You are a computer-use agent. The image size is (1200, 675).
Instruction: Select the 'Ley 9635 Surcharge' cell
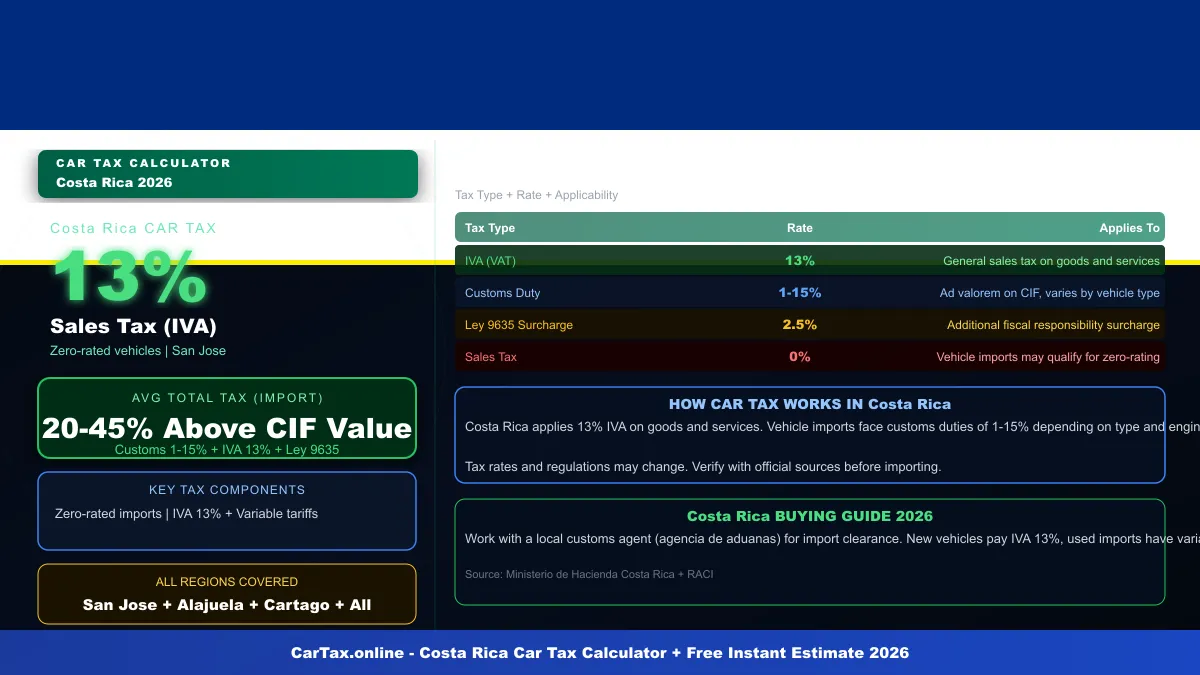click(x=519, y=325)
